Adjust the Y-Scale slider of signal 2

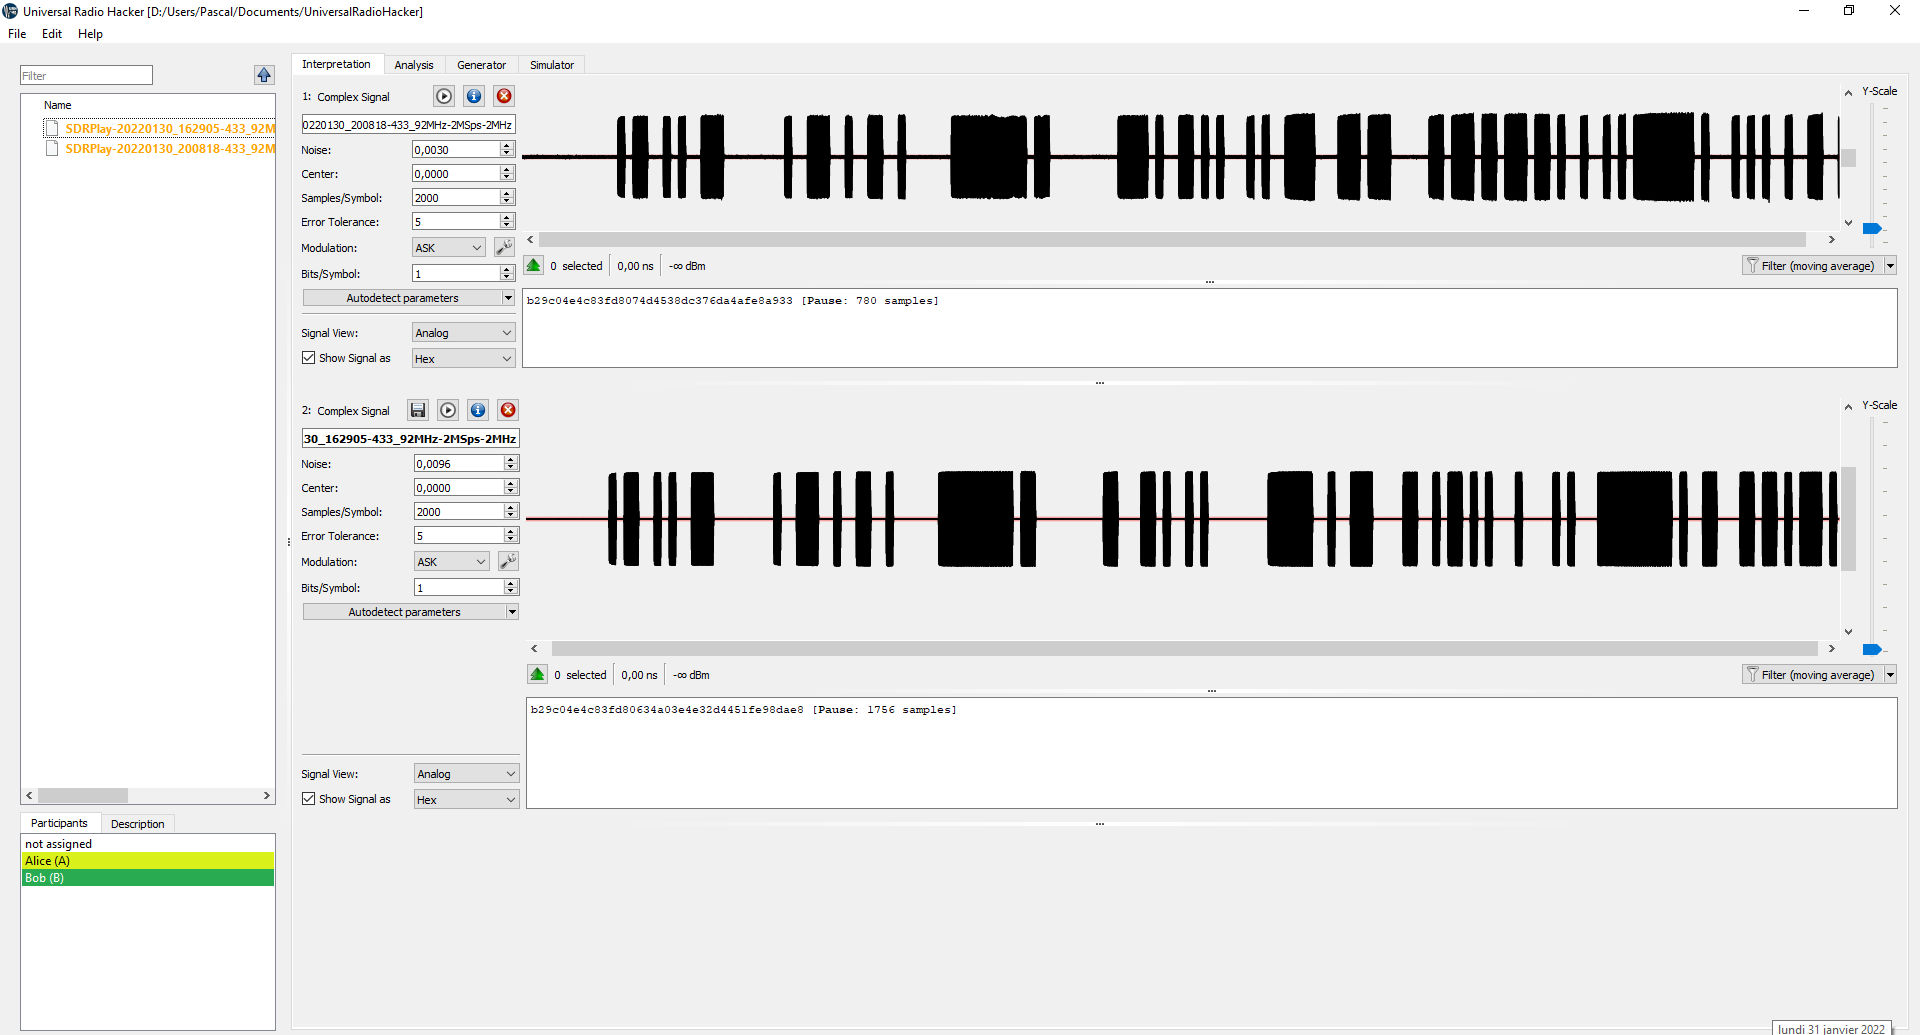[1873, 649]
